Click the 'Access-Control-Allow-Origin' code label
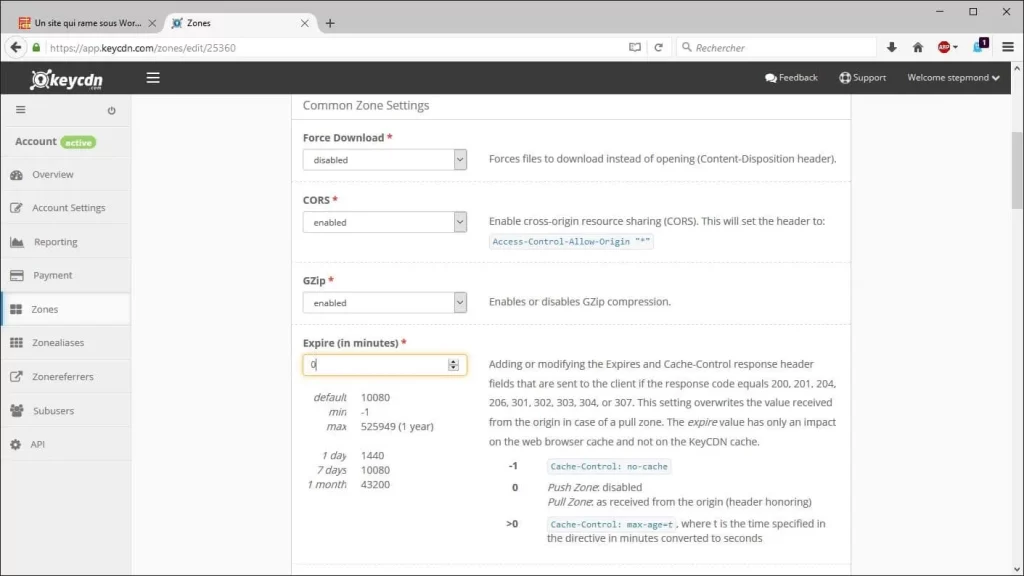Viewport: 1024px width, 576px height. 571,242
